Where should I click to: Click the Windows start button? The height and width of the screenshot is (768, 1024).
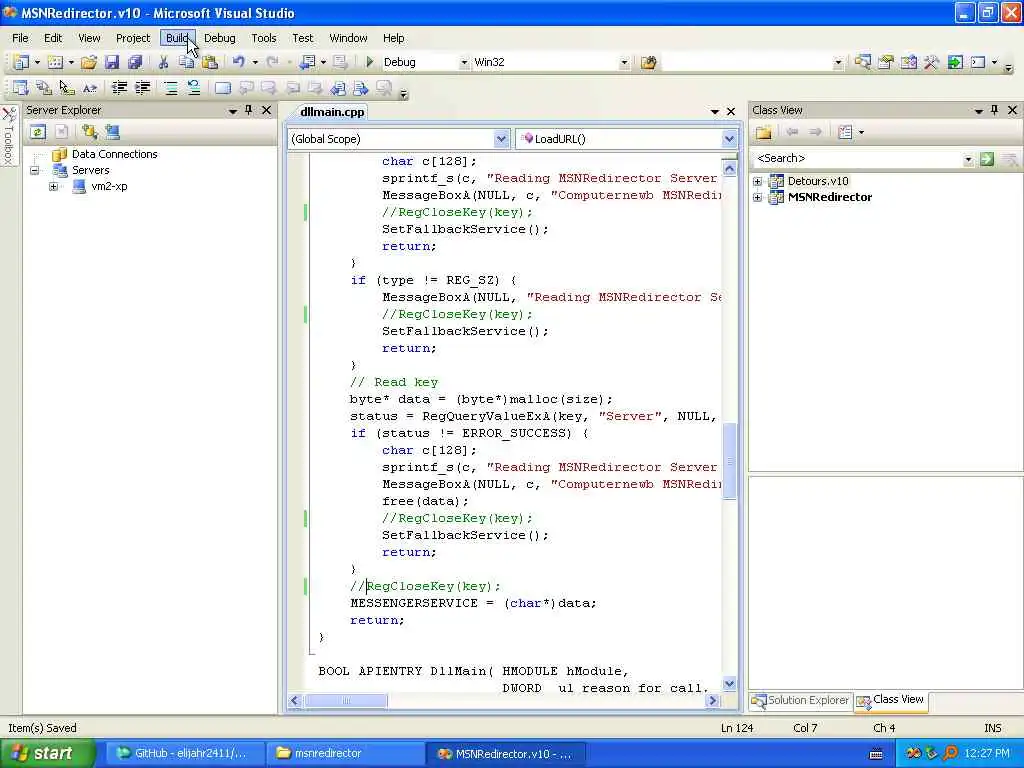click(x=47, y=753)
